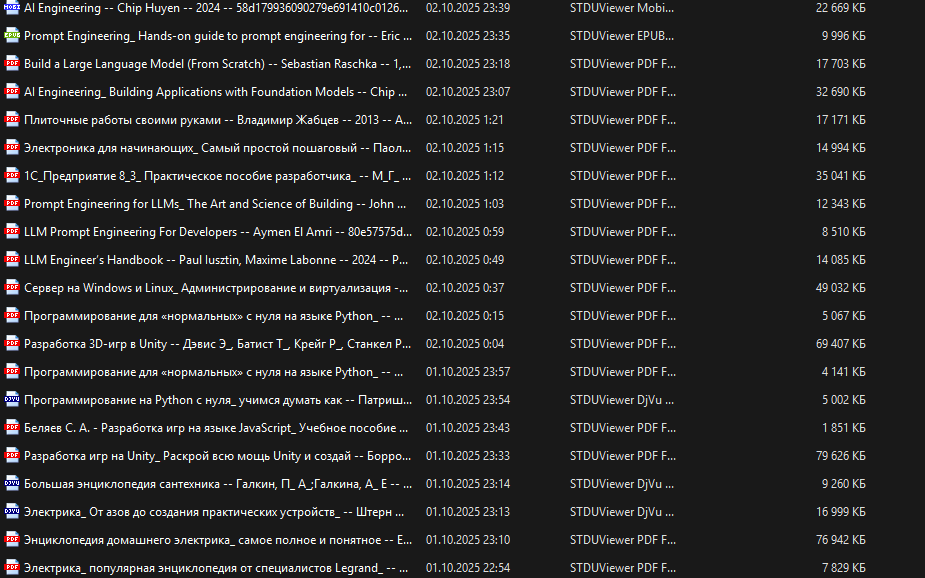The width and height of the screenshot is (925, 578).
Task: Select file Разработка игр на Unity_ Раскрой всю мощь
Action: [x=218, y=456]
